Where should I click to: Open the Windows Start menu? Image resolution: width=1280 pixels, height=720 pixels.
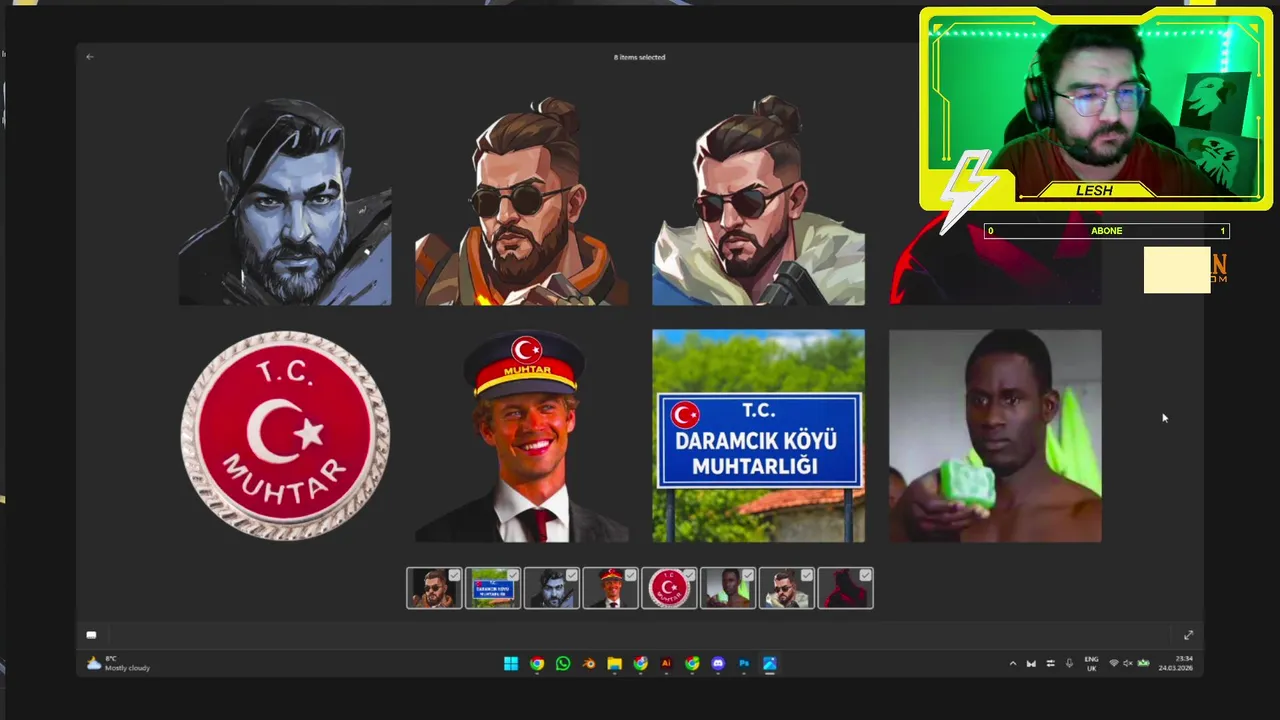(511, 664)
